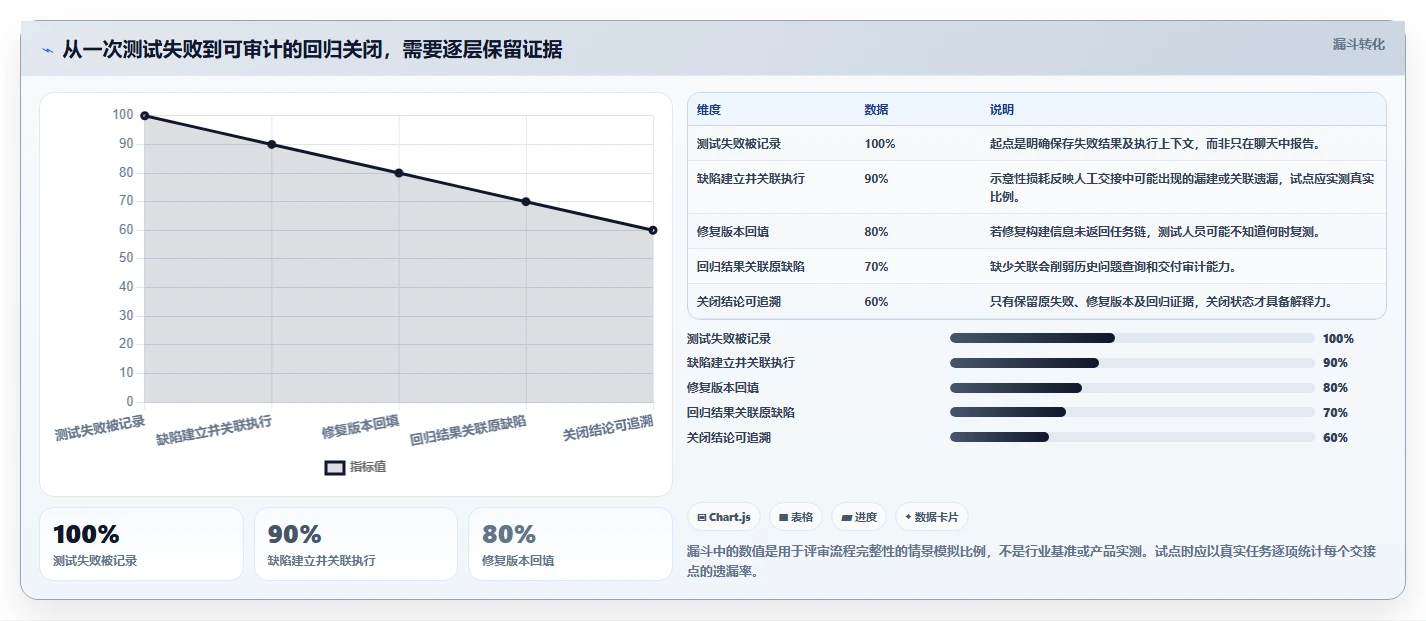1426x621 pixels.
Task: Click table cell 缺陷建立并关联执行
Action: [751, 179]
